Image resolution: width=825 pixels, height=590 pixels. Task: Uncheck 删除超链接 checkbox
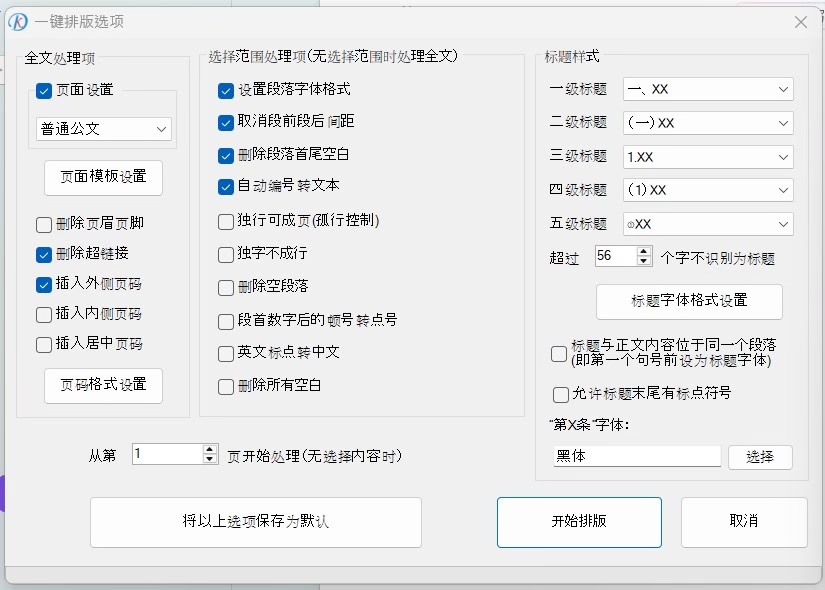coord(44,254)
